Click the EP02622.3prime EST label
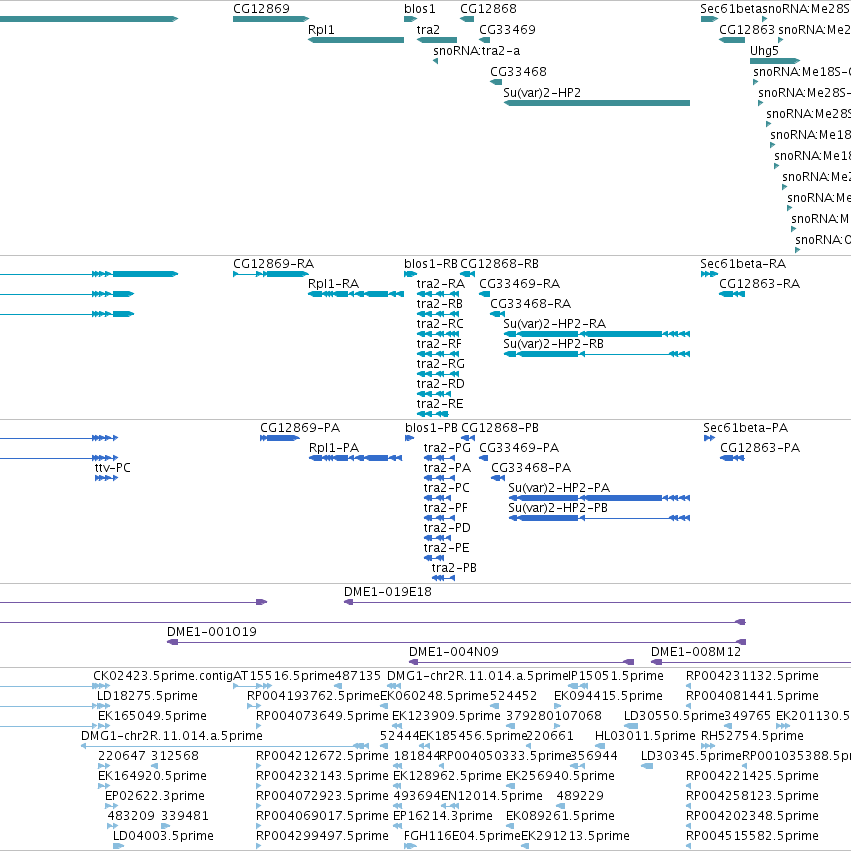Image resolution: width=851 pixels, height=851 pixels. click(155, 796)
